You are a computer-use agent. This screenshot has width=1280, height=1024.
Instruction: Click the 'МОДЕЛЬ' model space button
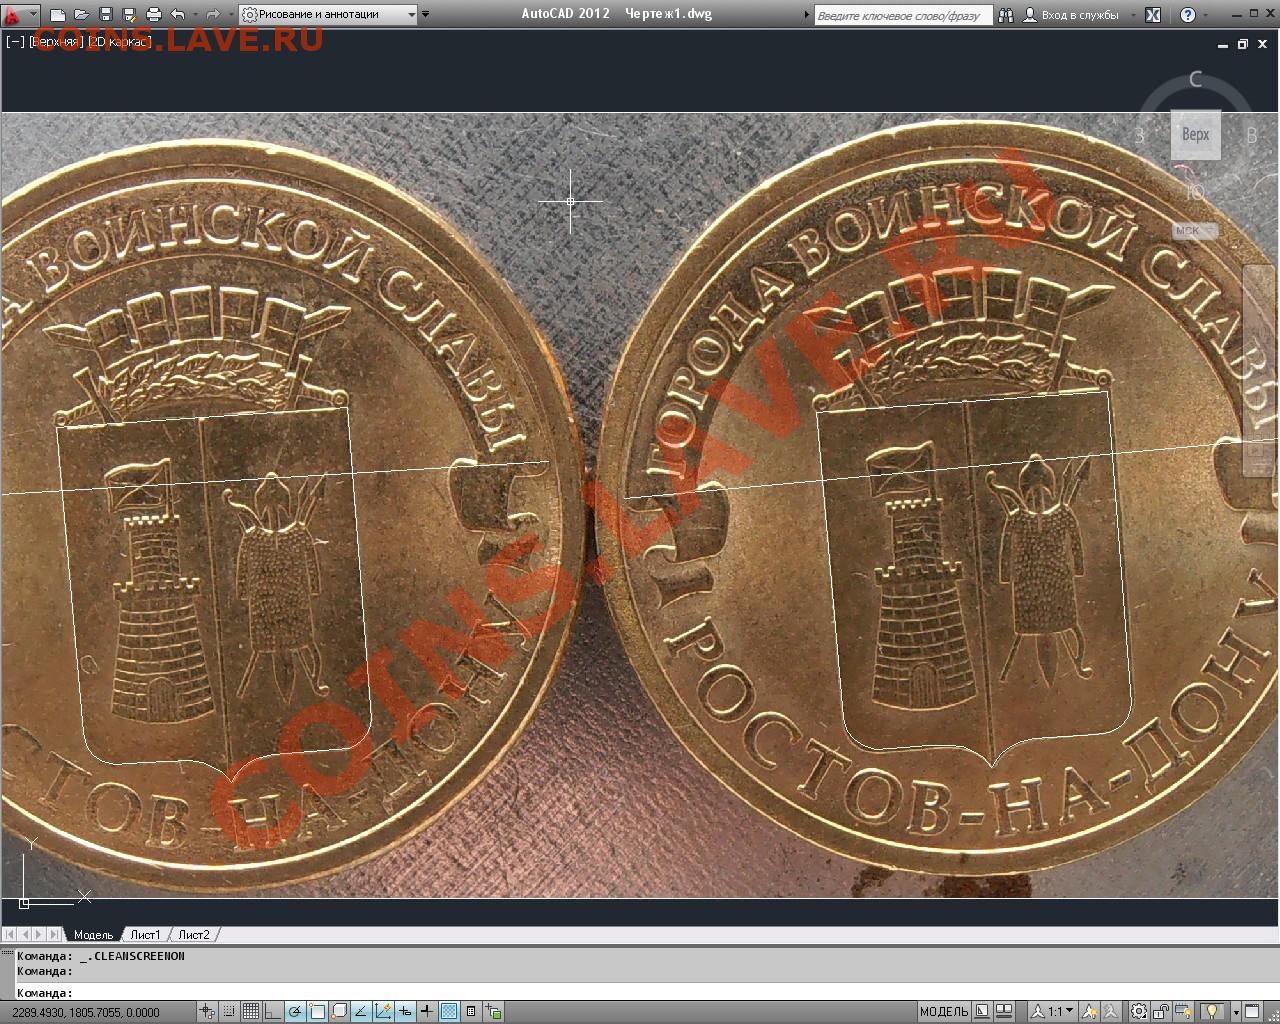click(x=944, y=1012)
